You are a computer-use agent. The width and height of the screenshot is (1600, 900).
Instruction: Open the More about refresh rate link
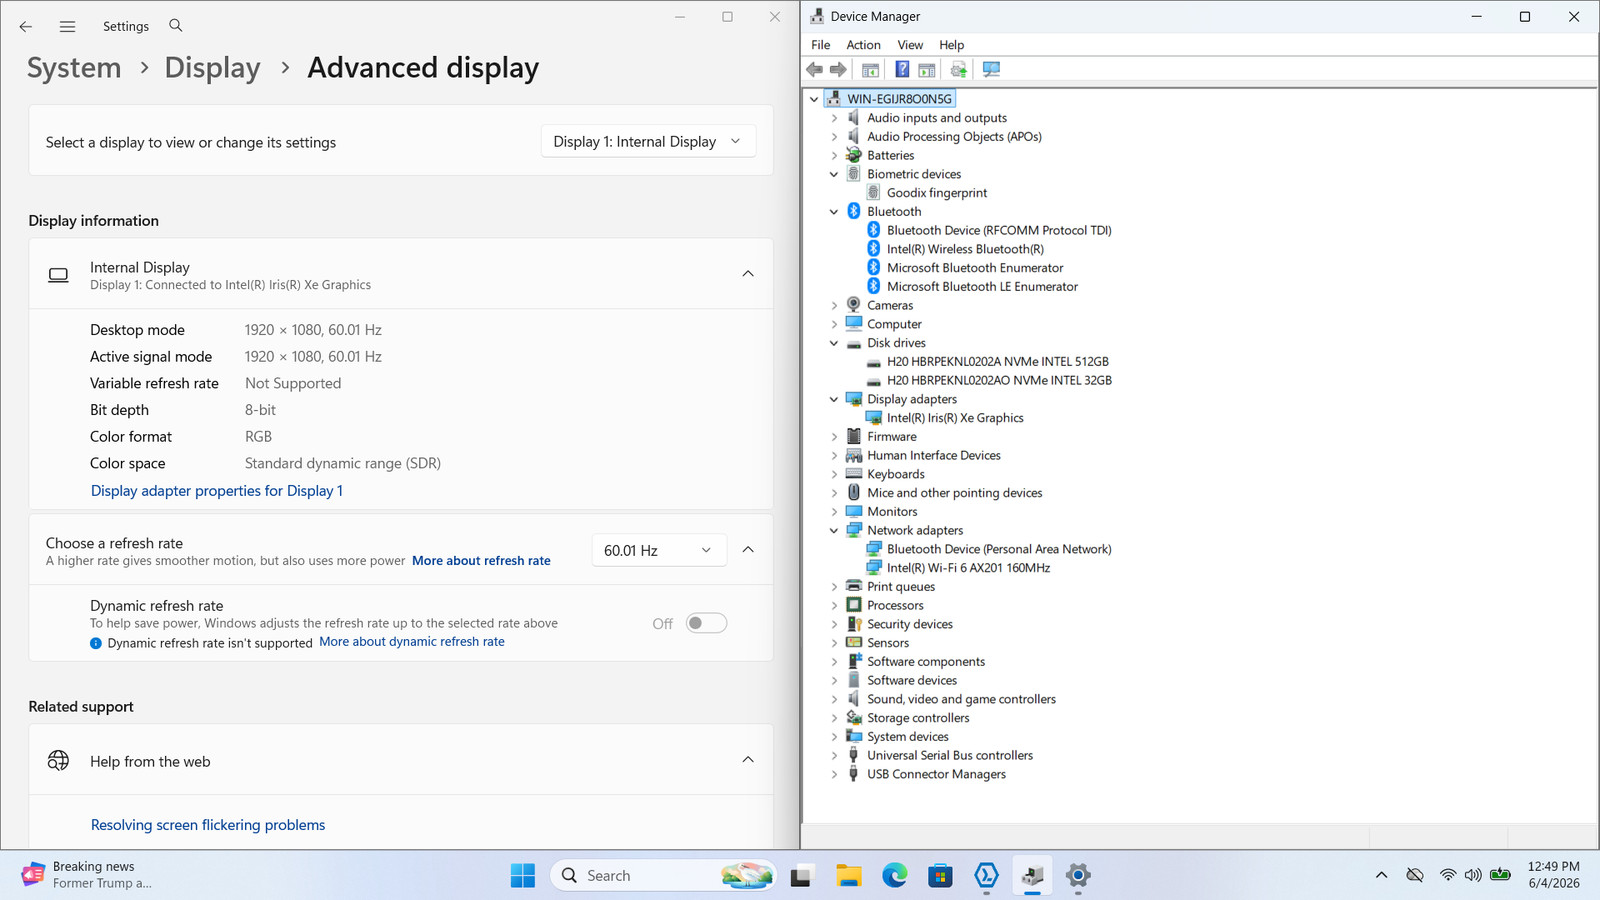(481, 561)
